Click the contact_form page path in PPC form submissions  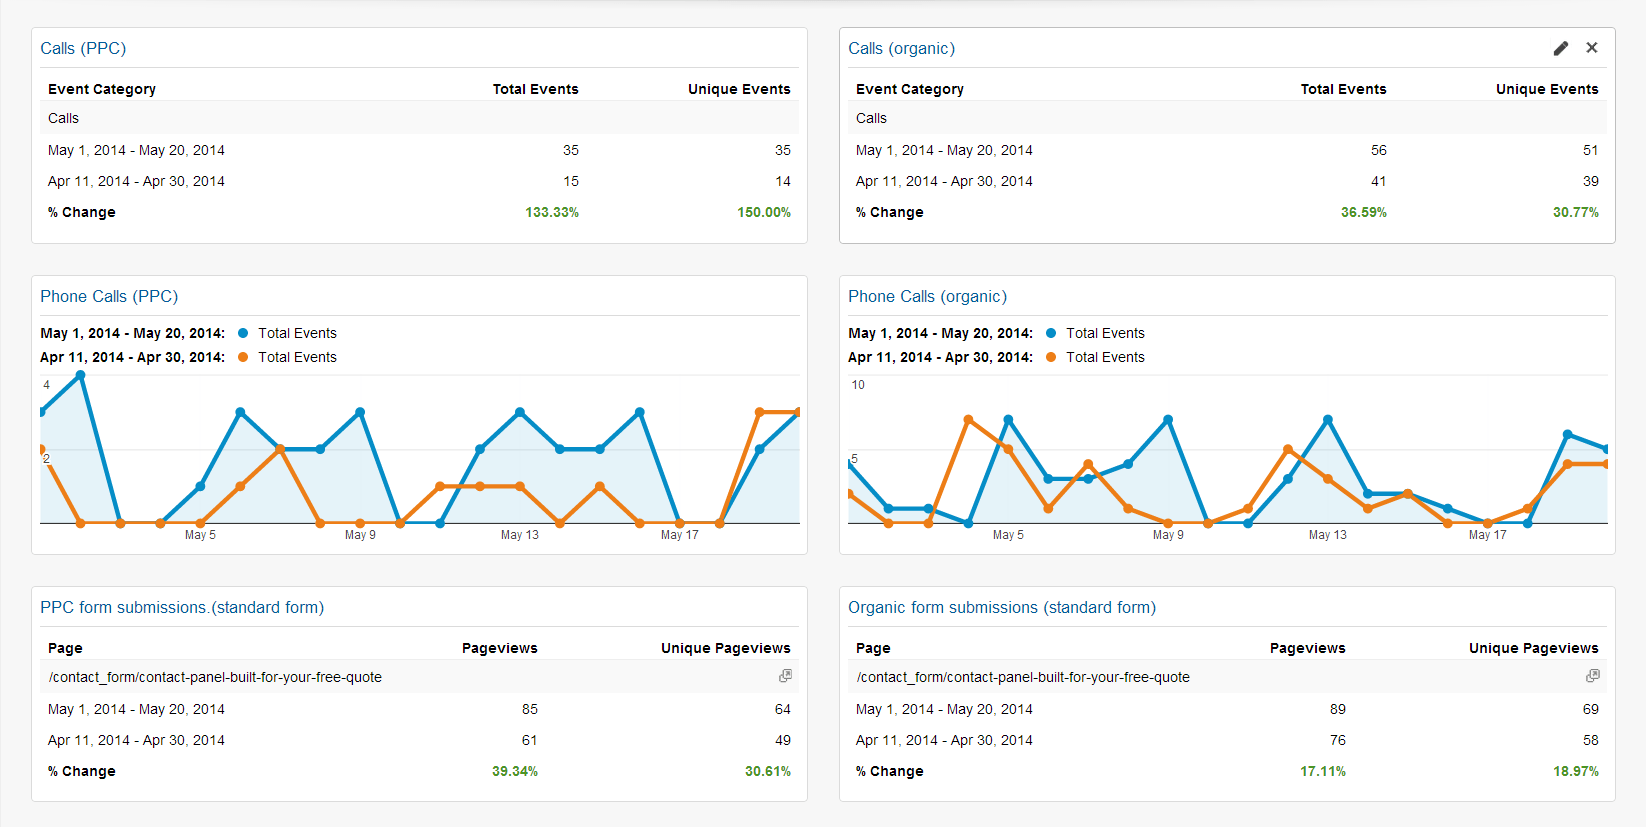point(215,677)
